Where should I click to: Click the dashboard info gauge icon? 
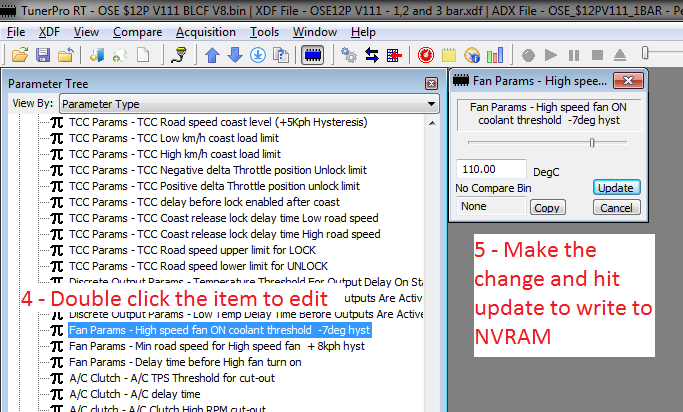(x=472, y=55)
